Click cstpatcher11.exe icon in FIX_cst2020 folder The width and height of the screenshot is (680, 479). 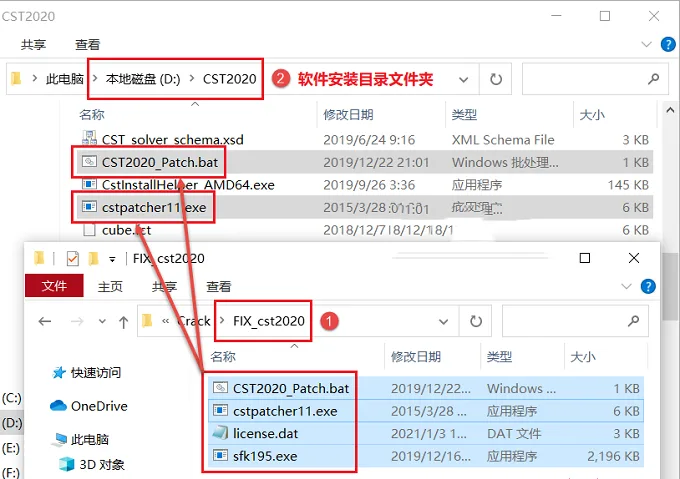point(220,410)
